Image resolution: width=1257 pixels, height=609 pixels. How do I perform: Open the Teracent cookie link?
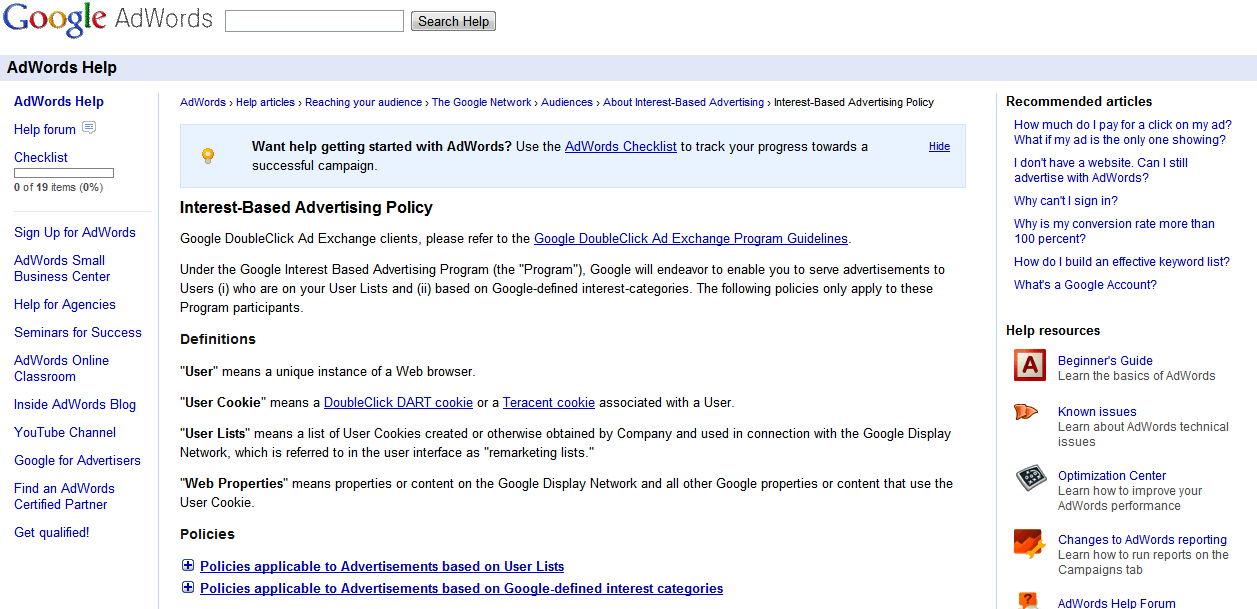548,402
